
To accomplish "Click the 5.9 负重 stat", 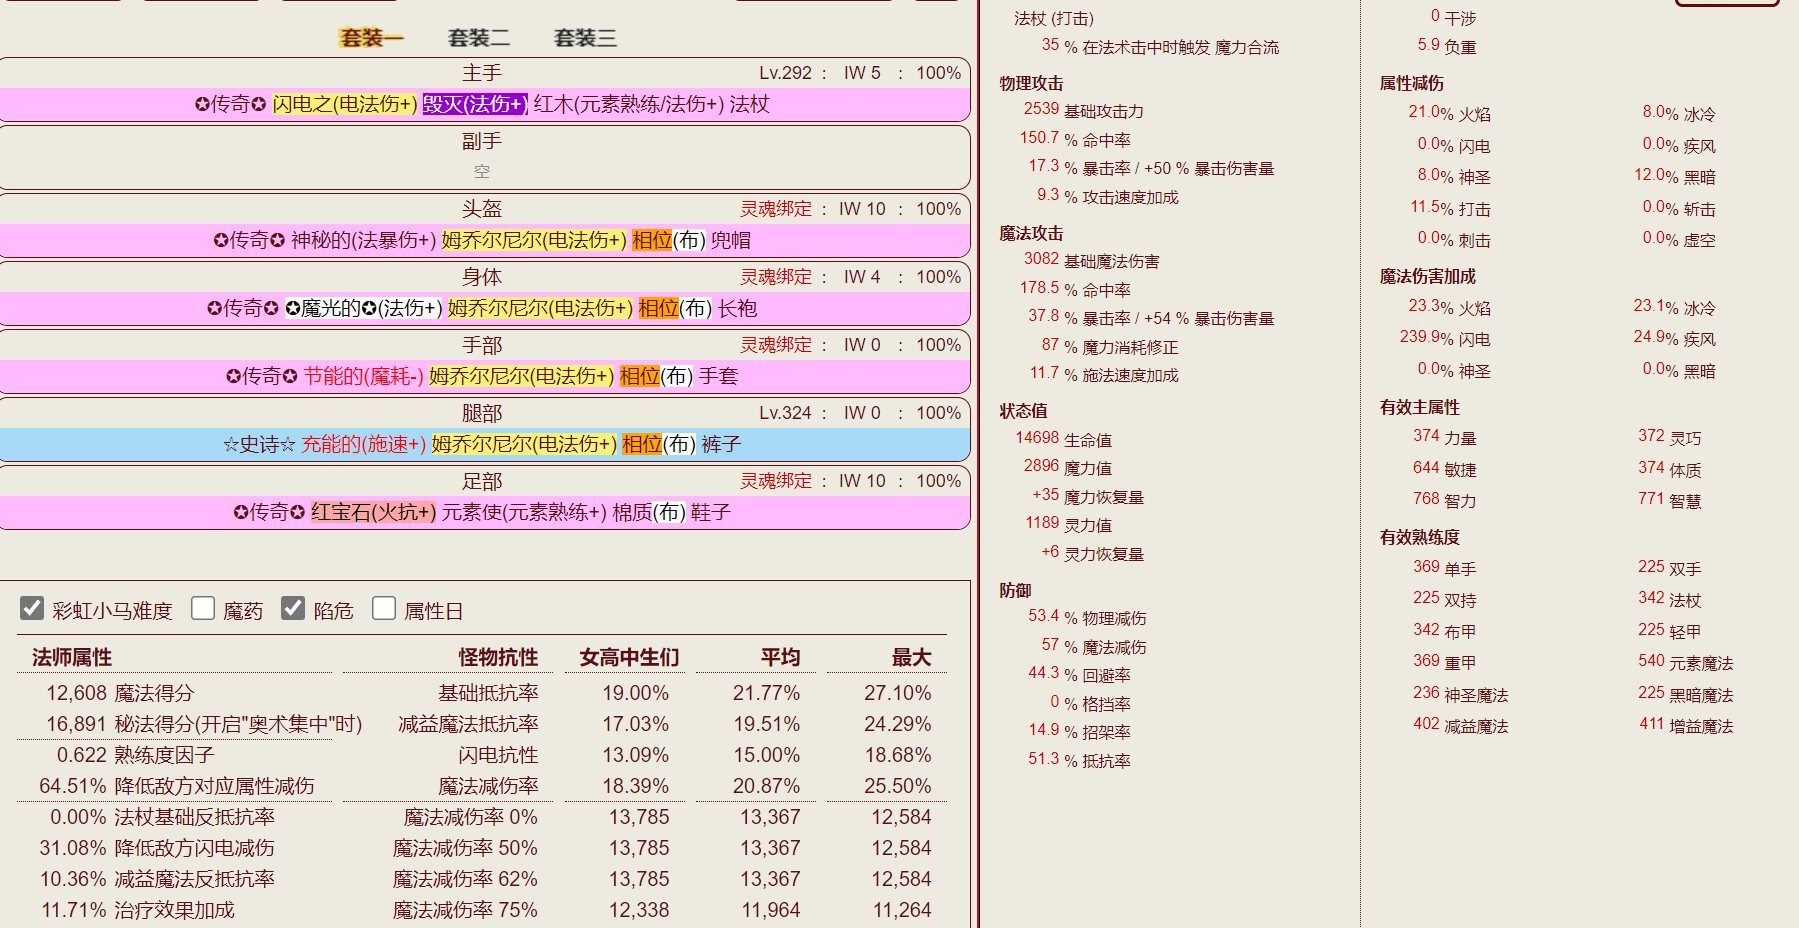I will [1447, 46].
